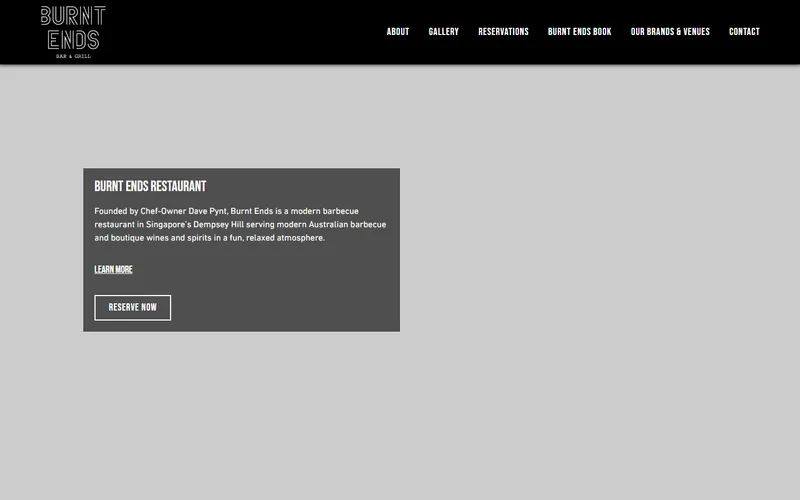The image size is (800, 500).
Task: Click the paragraph mentioning Chef-Owner Dave Pynt
Action: (x=240, y=224)
